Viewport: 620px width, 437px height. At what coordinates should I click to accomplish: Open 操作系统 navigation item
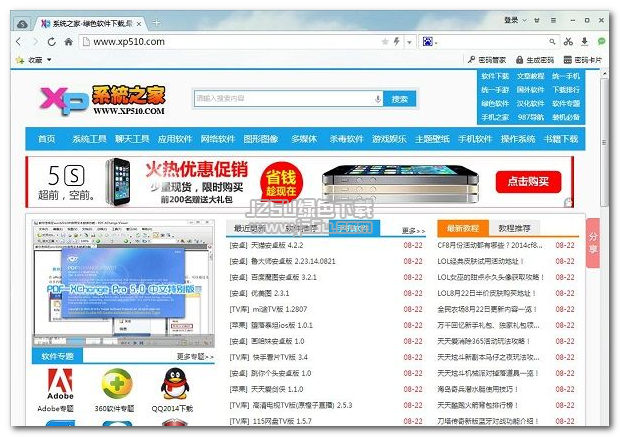click(x=518, y=139)
